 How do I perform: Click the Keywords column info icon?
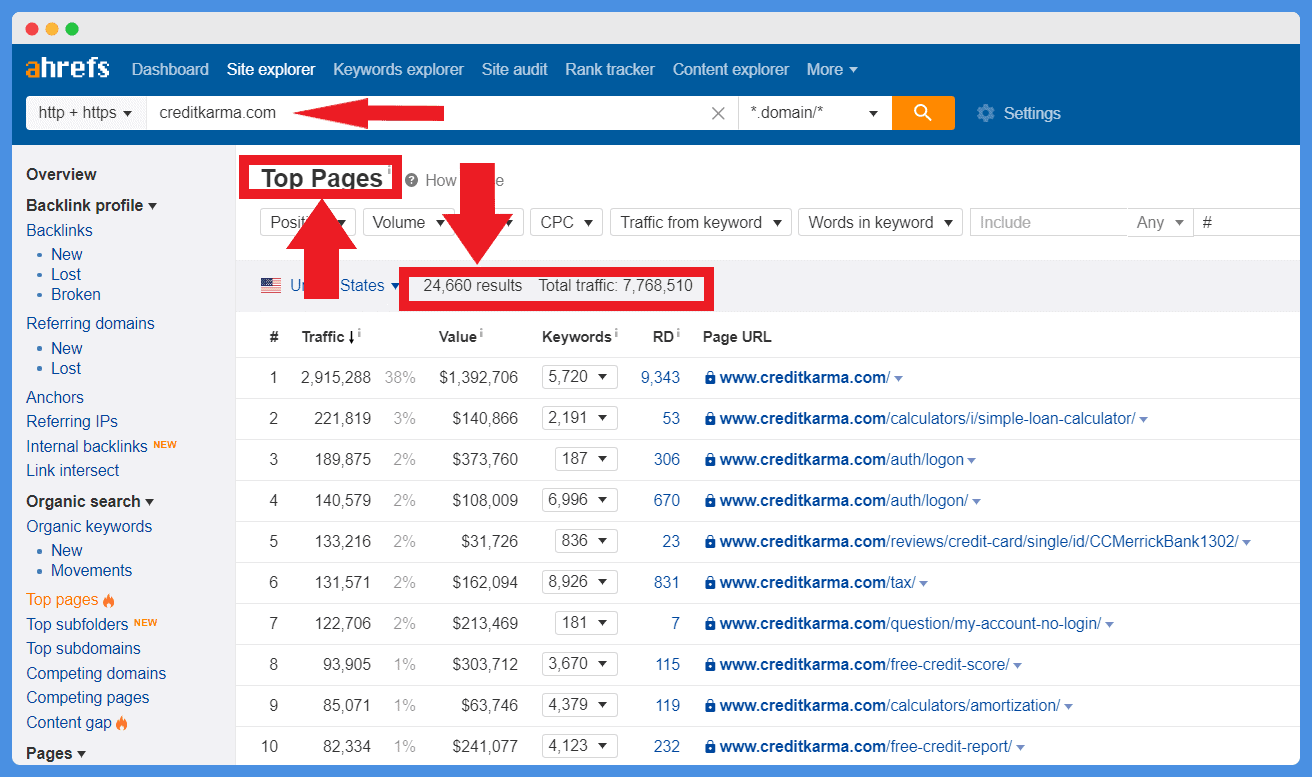[616, 333]
